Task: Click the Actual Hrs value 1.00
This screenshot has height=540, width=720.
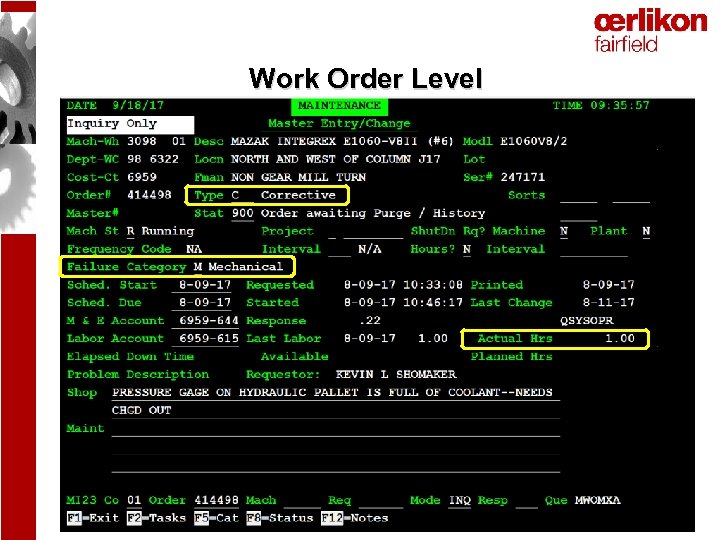Action: [620, 339]
